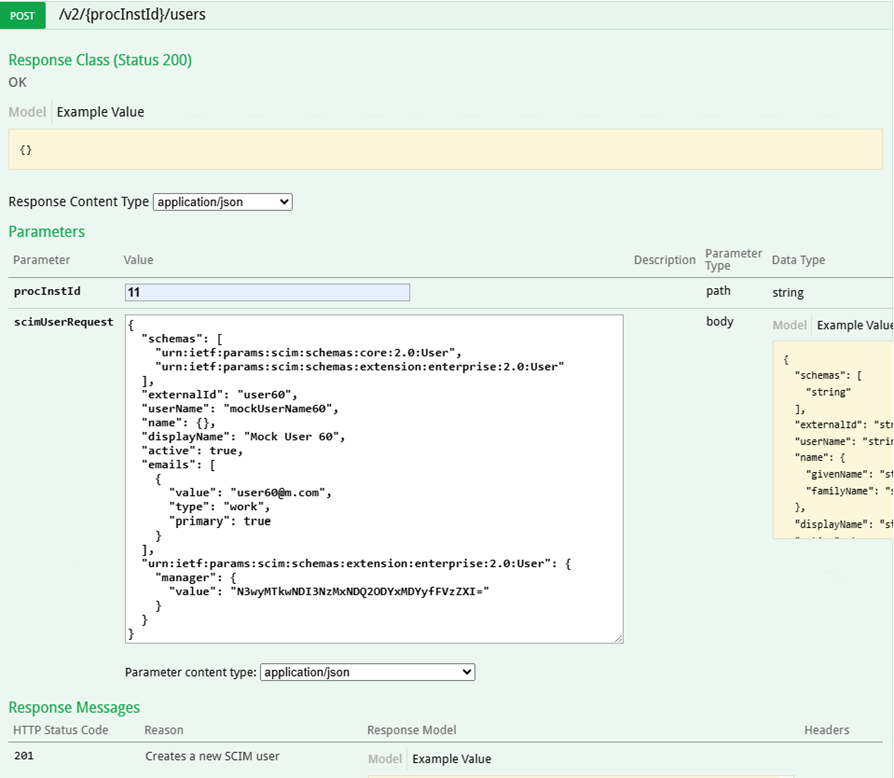Expand the Parameter content type dropdown
The image size is (894, 778).
tap(367, 672)
